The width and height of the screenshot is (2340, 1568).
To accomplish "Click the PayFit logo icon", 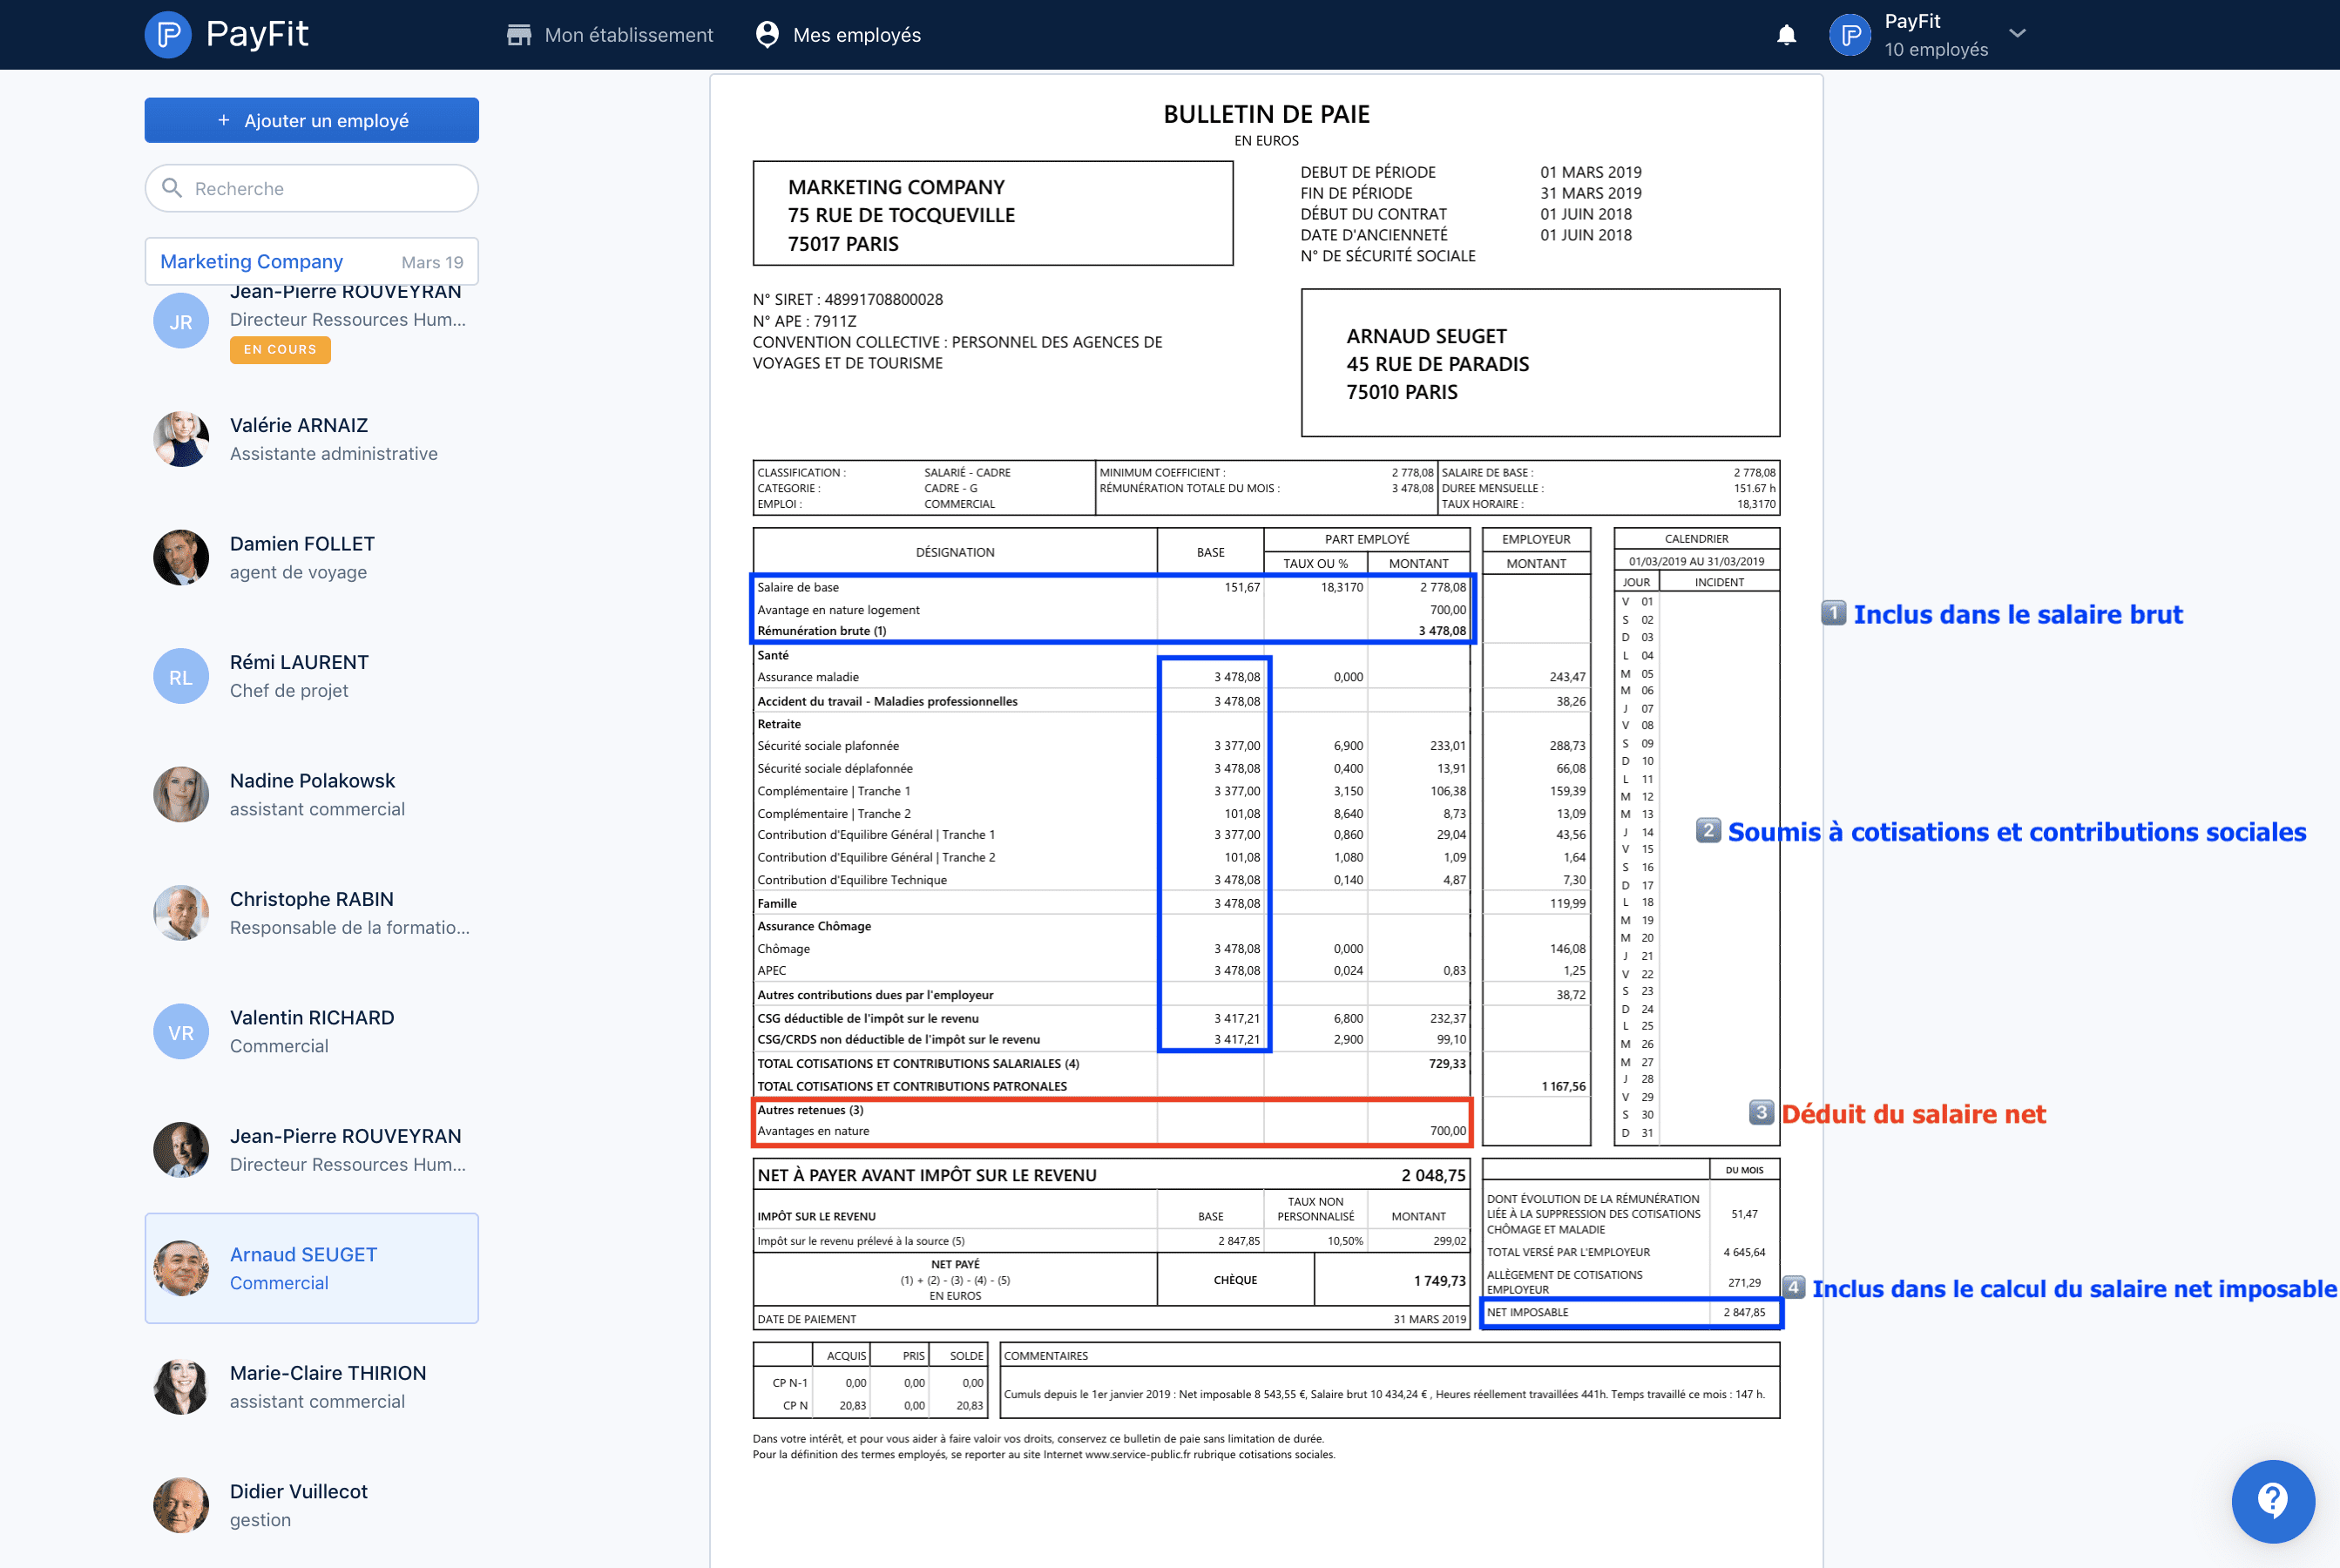I will click(168, 35).
